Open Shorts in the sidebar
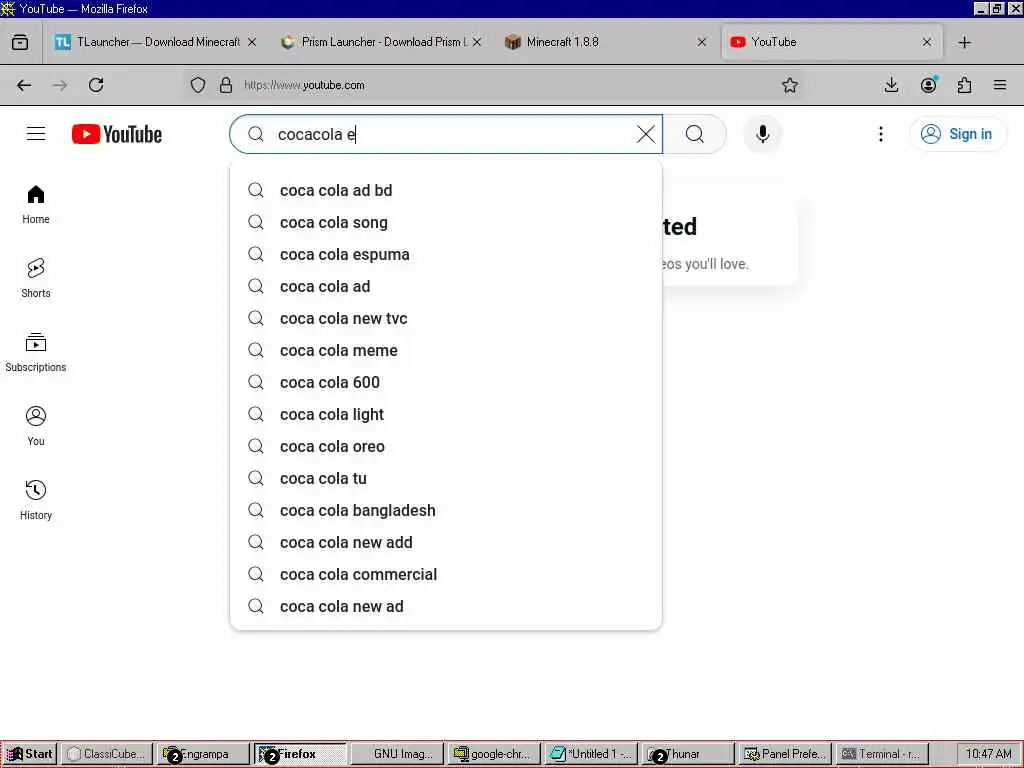Image resolution: width=1024 pixels, height=768 pixels. [x=36, y=279]
